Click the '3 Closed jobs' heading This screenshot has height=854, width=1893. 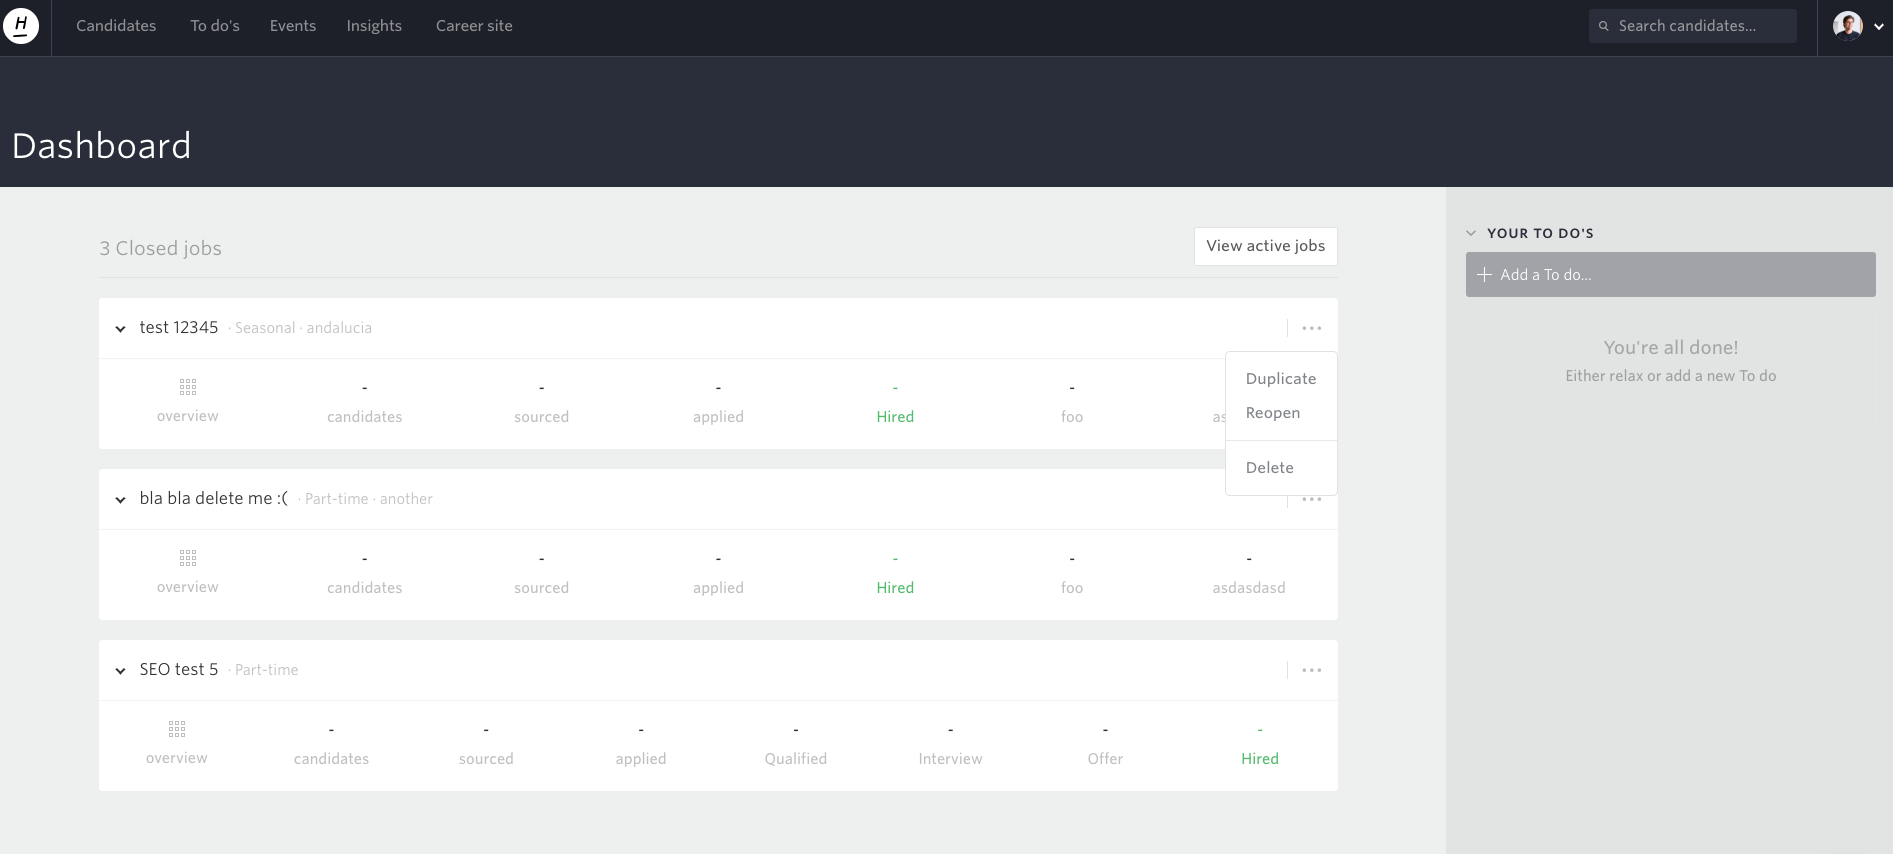pos(160,248)
